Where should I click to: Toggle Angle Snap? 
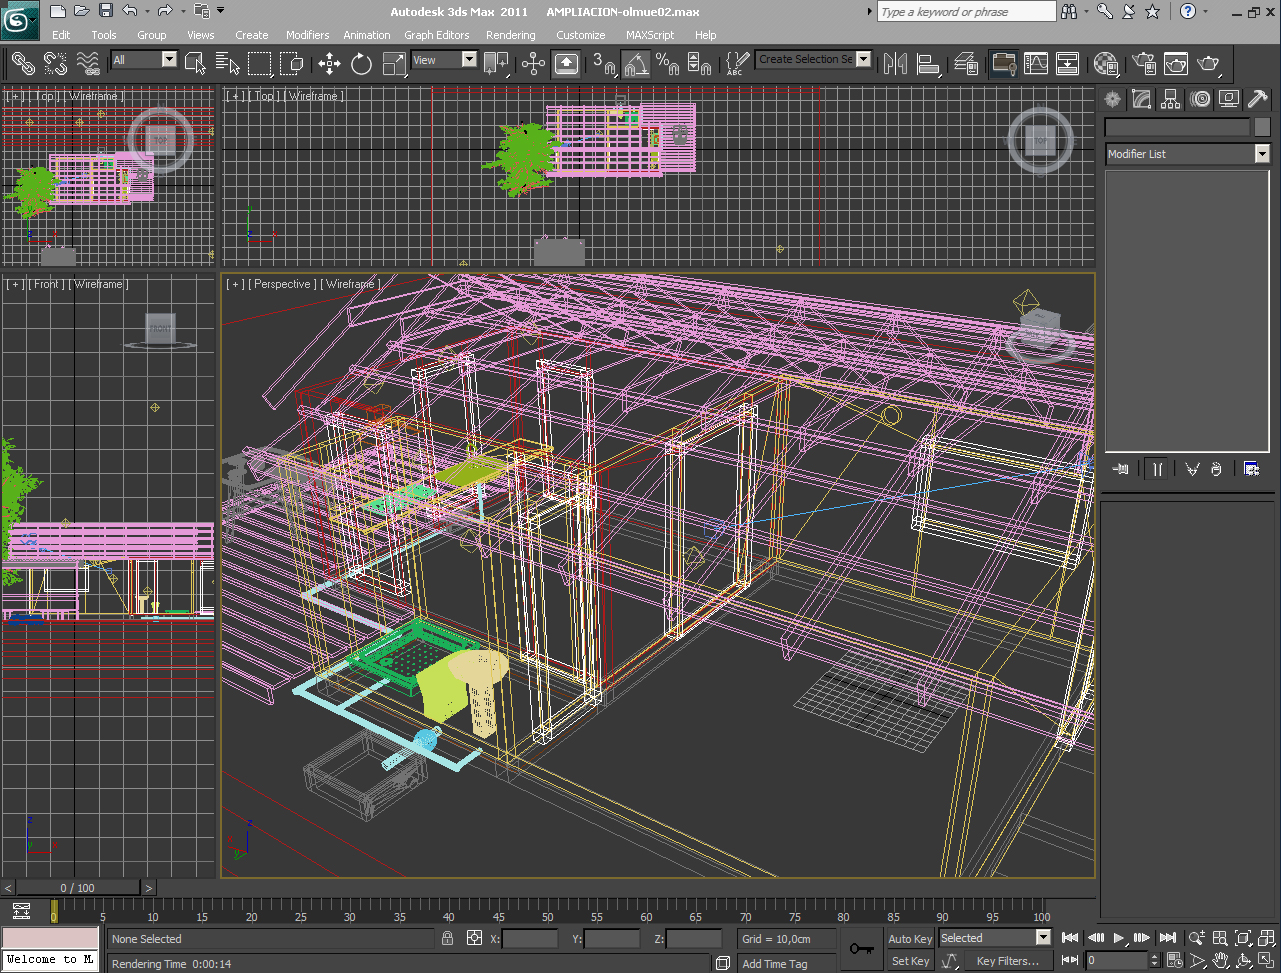[x=636, y=64]
